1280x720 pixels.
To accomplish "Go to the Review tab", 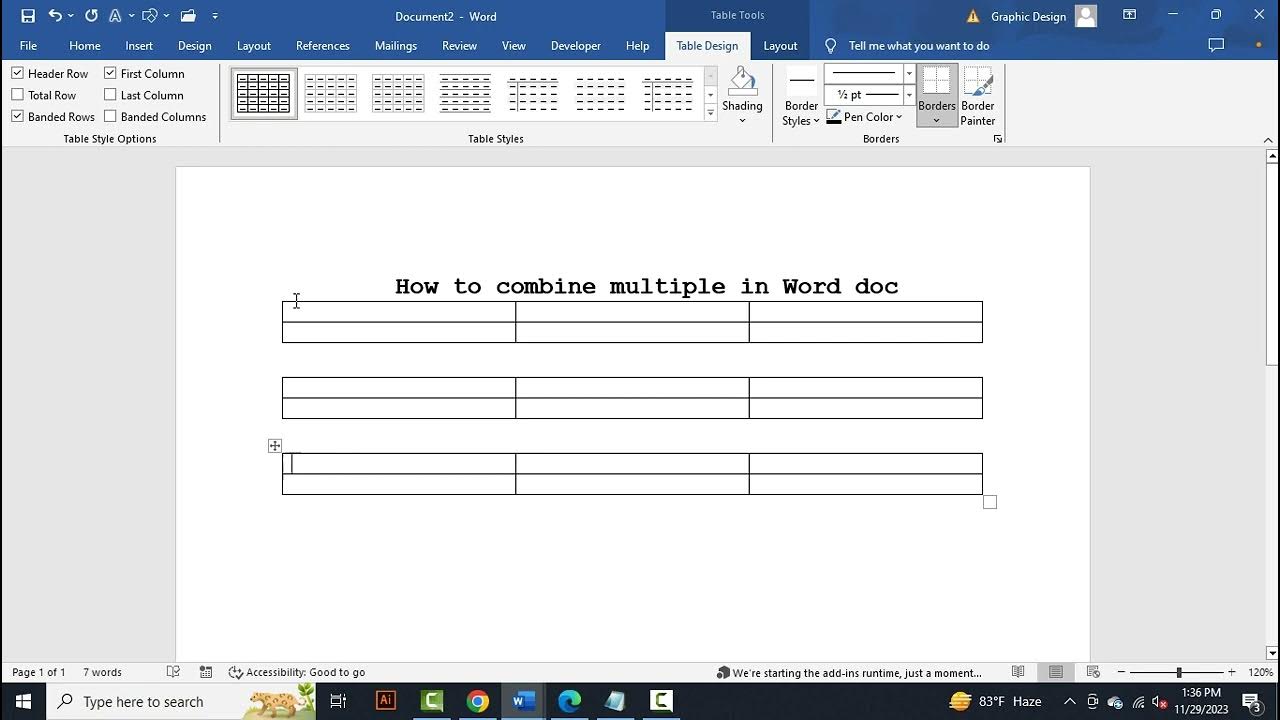I will coord(460,45).
